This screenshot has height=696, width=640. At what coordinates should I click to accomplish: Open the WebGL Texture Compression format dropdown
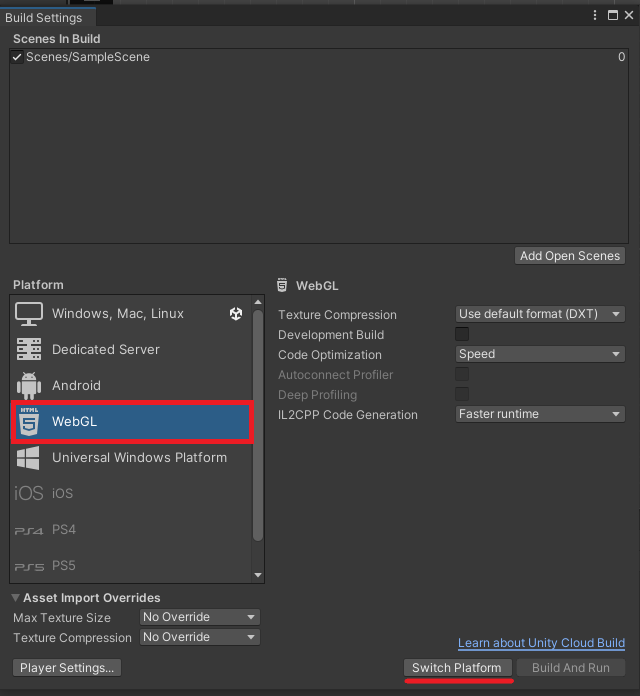pos(540,314)
